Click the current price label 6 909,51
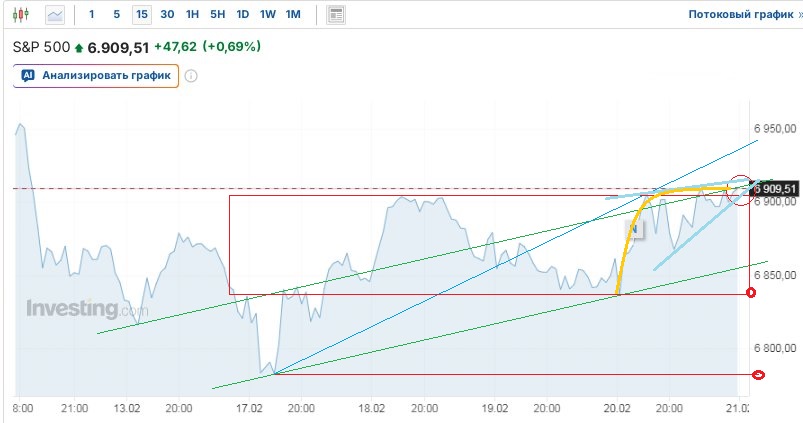Viewport: 803px width, 423px height. (x=774, y=188)
